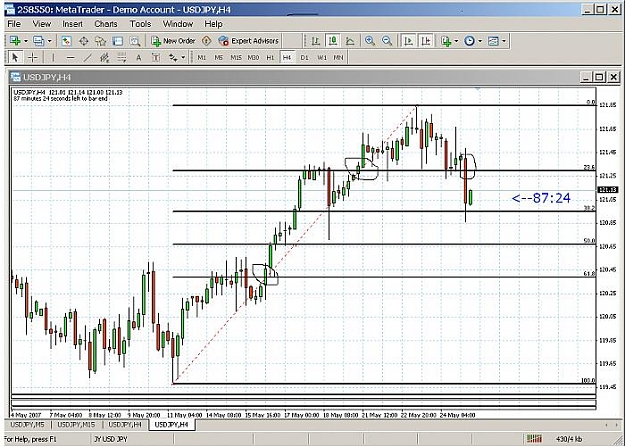Open the Tools menu

tap(140, 24)
